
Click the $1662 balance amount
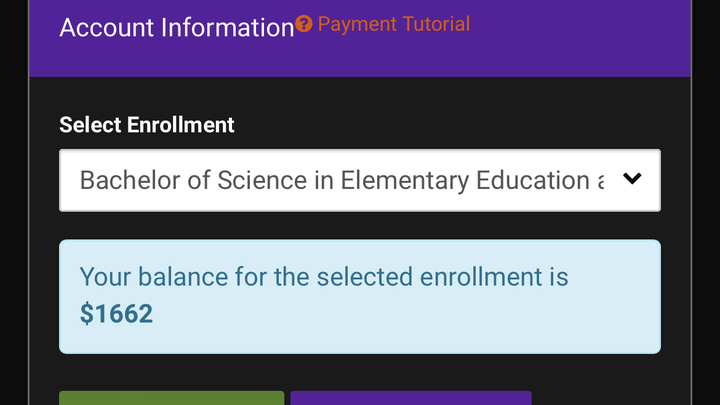116,314
